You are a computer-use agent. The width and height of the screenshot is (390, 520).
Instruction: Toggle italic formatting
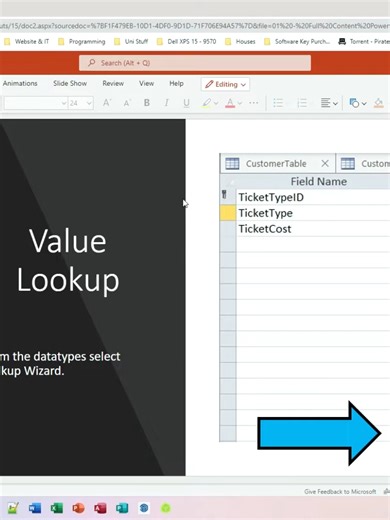point(166,103)
